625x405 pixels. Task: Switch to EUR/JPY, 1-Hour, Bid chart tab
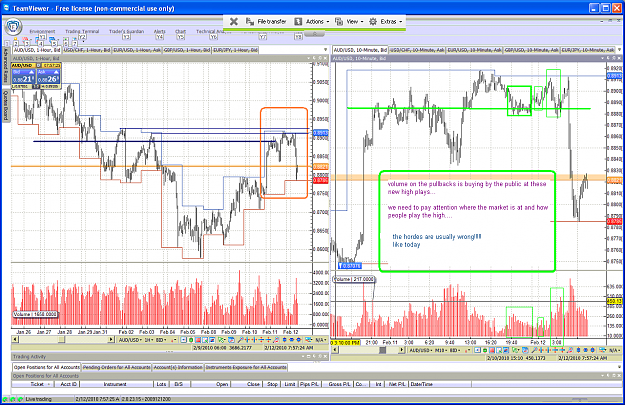tap(235, 50)
